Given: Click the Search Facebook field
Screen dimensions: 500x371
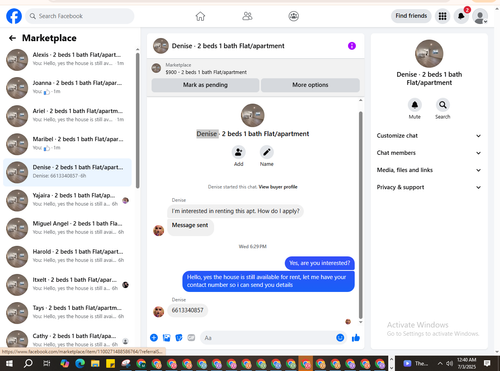Looking at the screenshot, I should (x=80, y=16).
